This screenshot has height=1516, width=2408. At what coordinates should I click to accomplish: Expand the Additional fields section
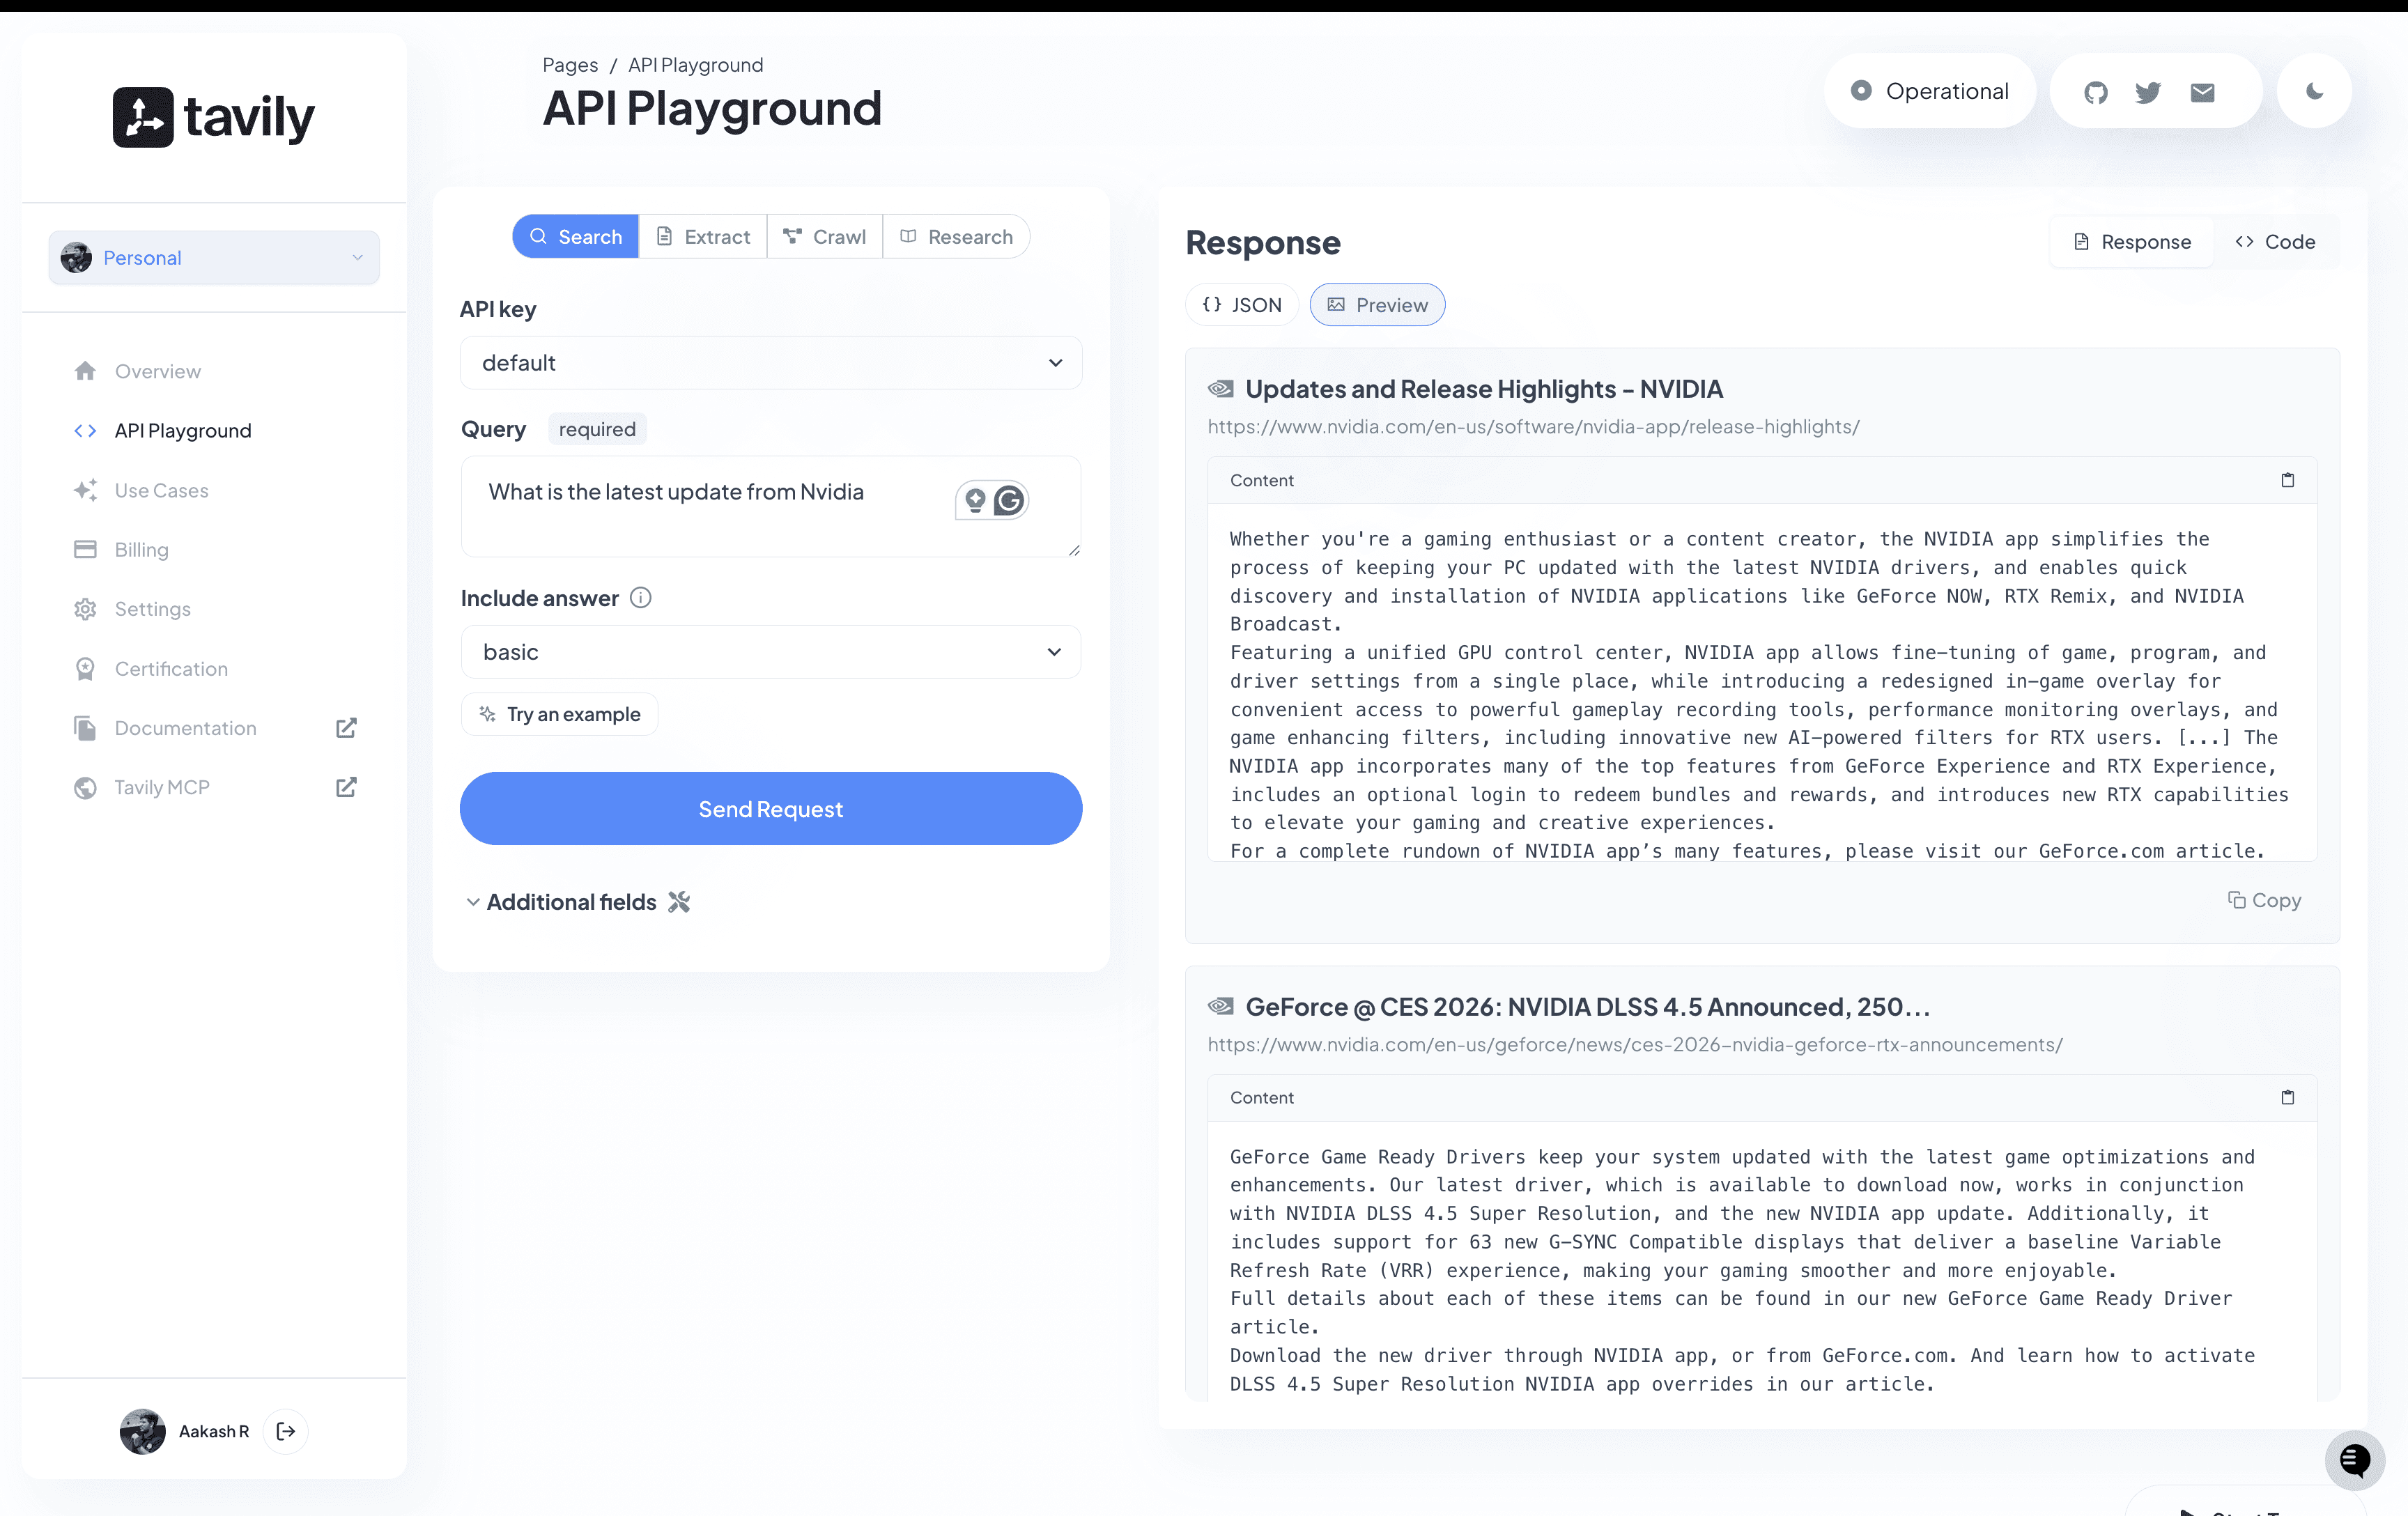point(571,902)
